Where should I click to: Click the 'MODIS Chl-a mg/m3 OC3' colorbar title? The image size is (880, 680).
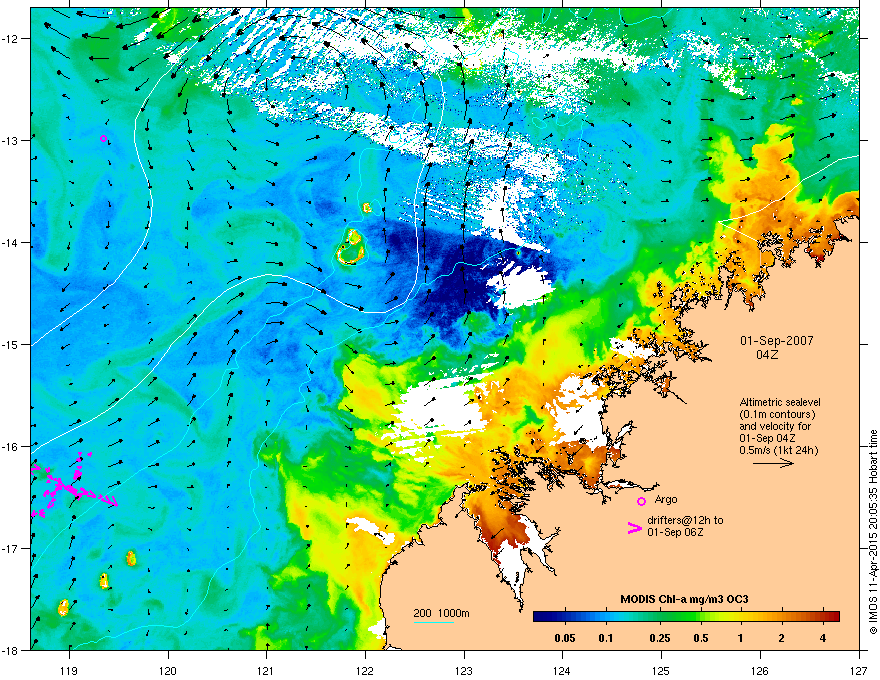684,599
